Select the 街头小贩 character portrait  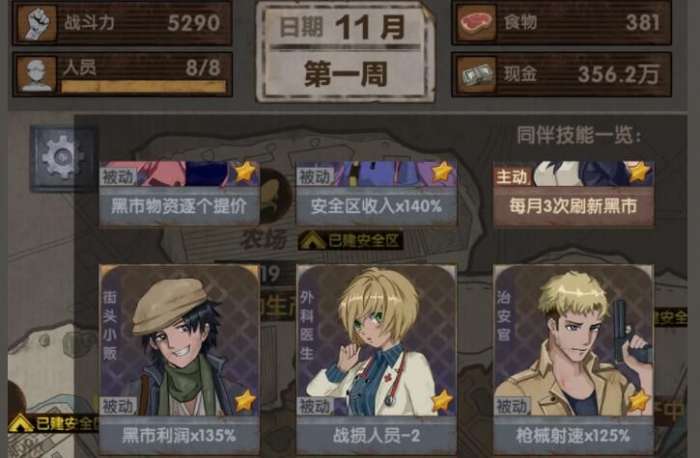[x=179, y=340]
